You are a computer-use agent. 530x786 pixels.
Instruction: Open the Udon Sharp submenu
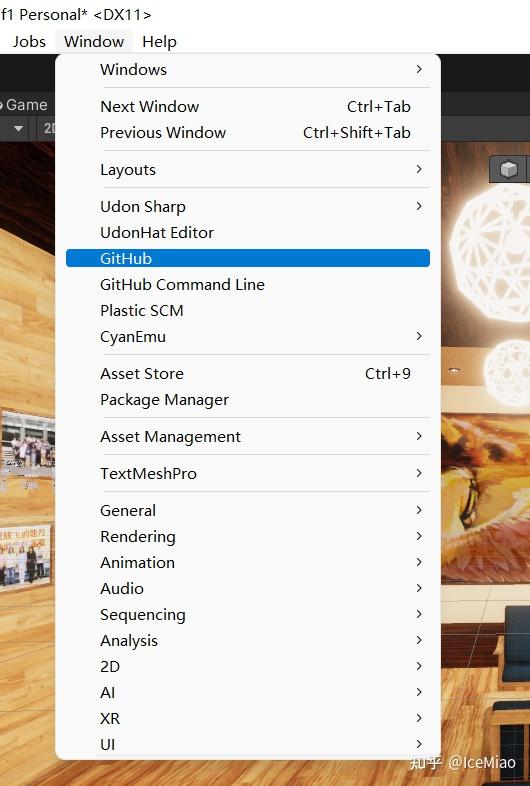(248, 207)
